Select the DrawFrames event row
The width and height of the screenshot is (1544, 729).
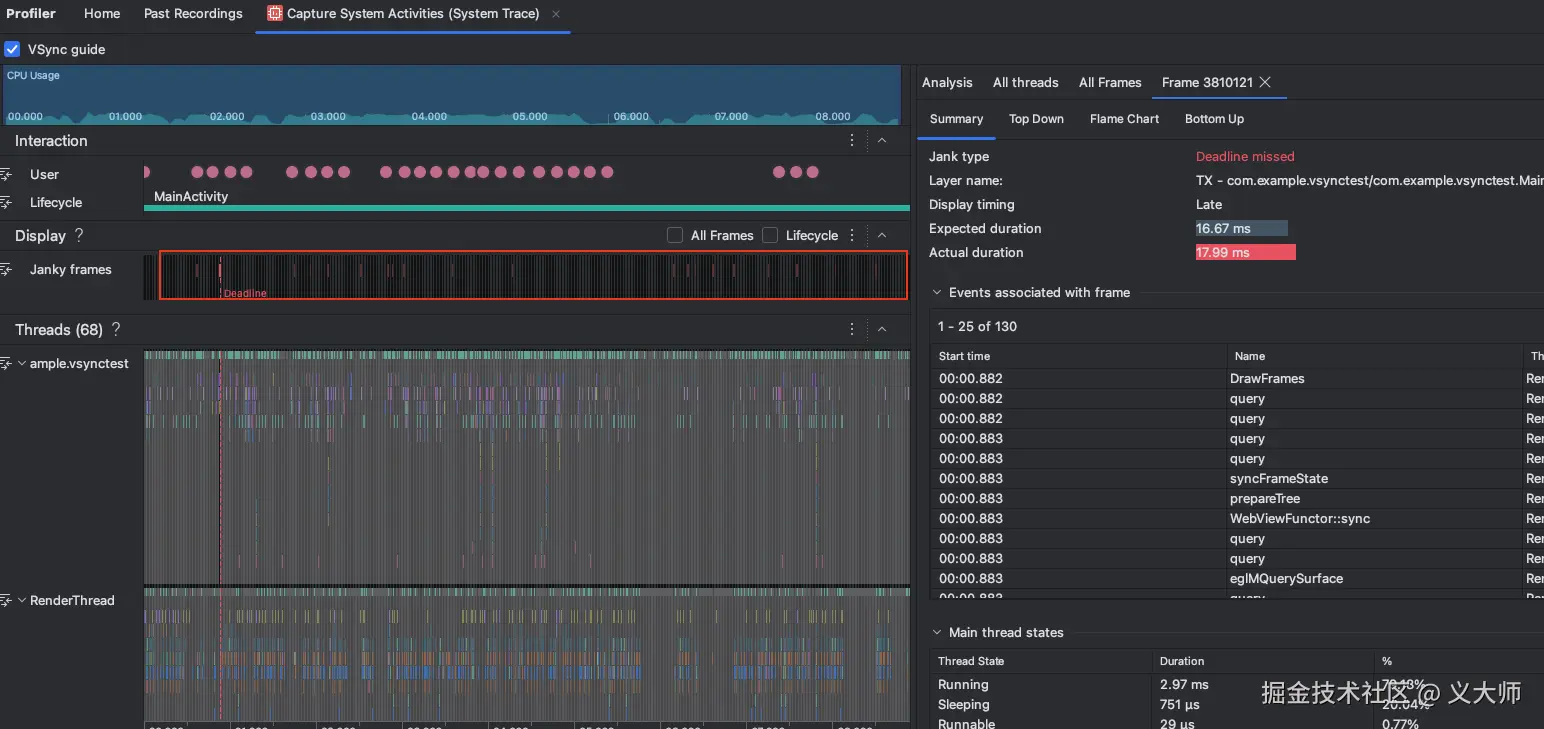click(1267, 379)
